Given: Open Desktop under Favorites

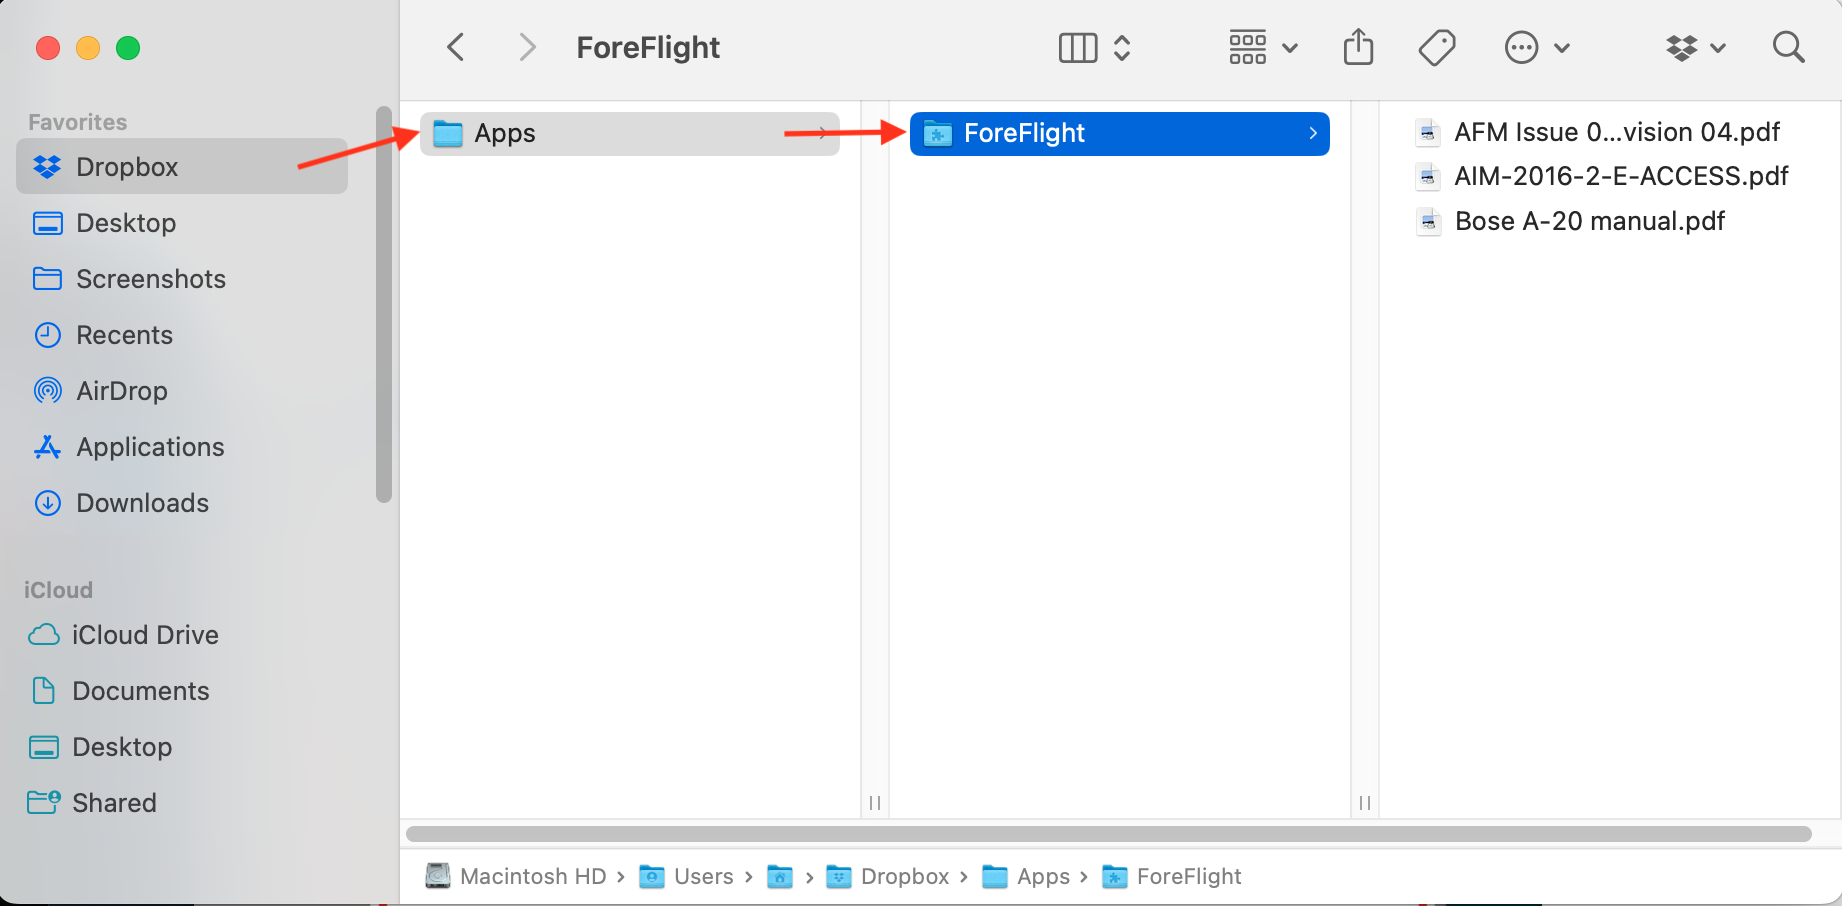Looking at the screenshot, I should 182,222.
